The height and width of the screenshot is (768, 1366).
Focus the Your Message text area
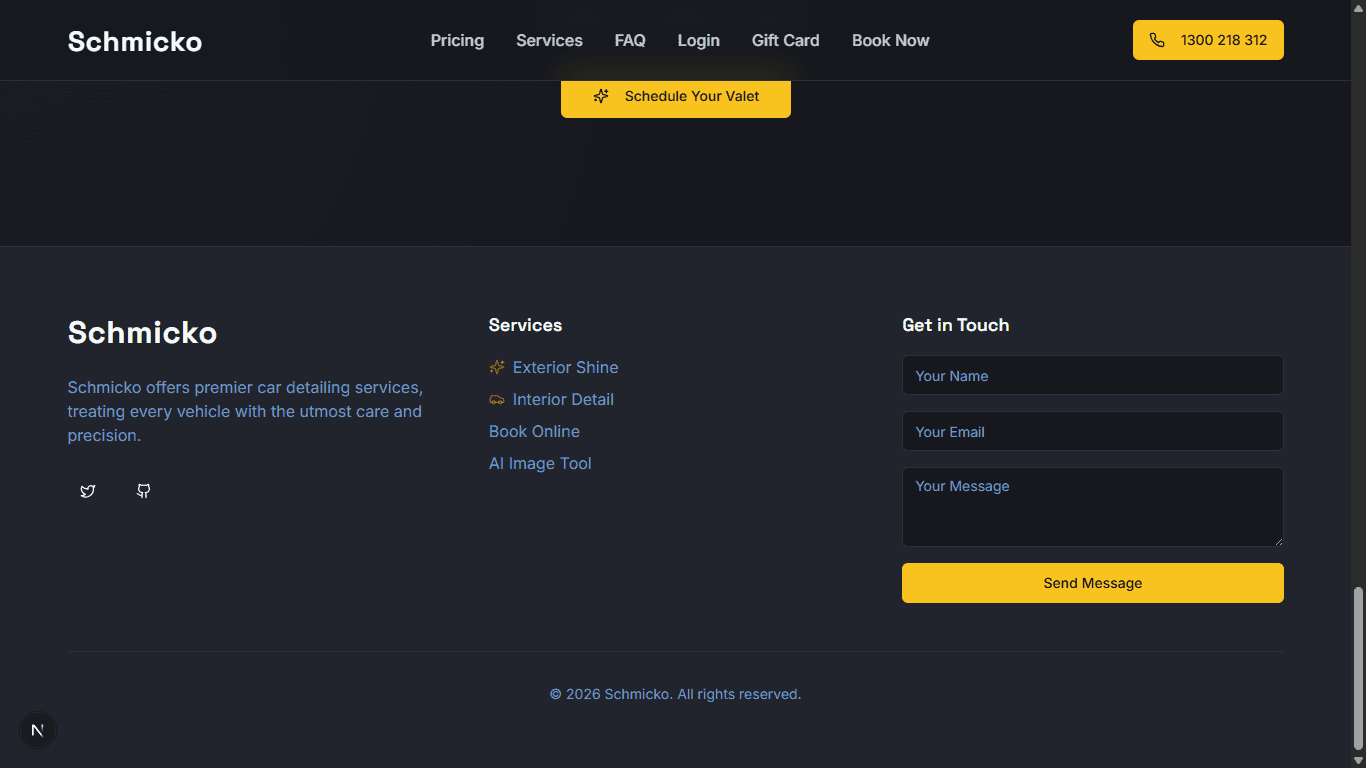(x=1092, y=507)
